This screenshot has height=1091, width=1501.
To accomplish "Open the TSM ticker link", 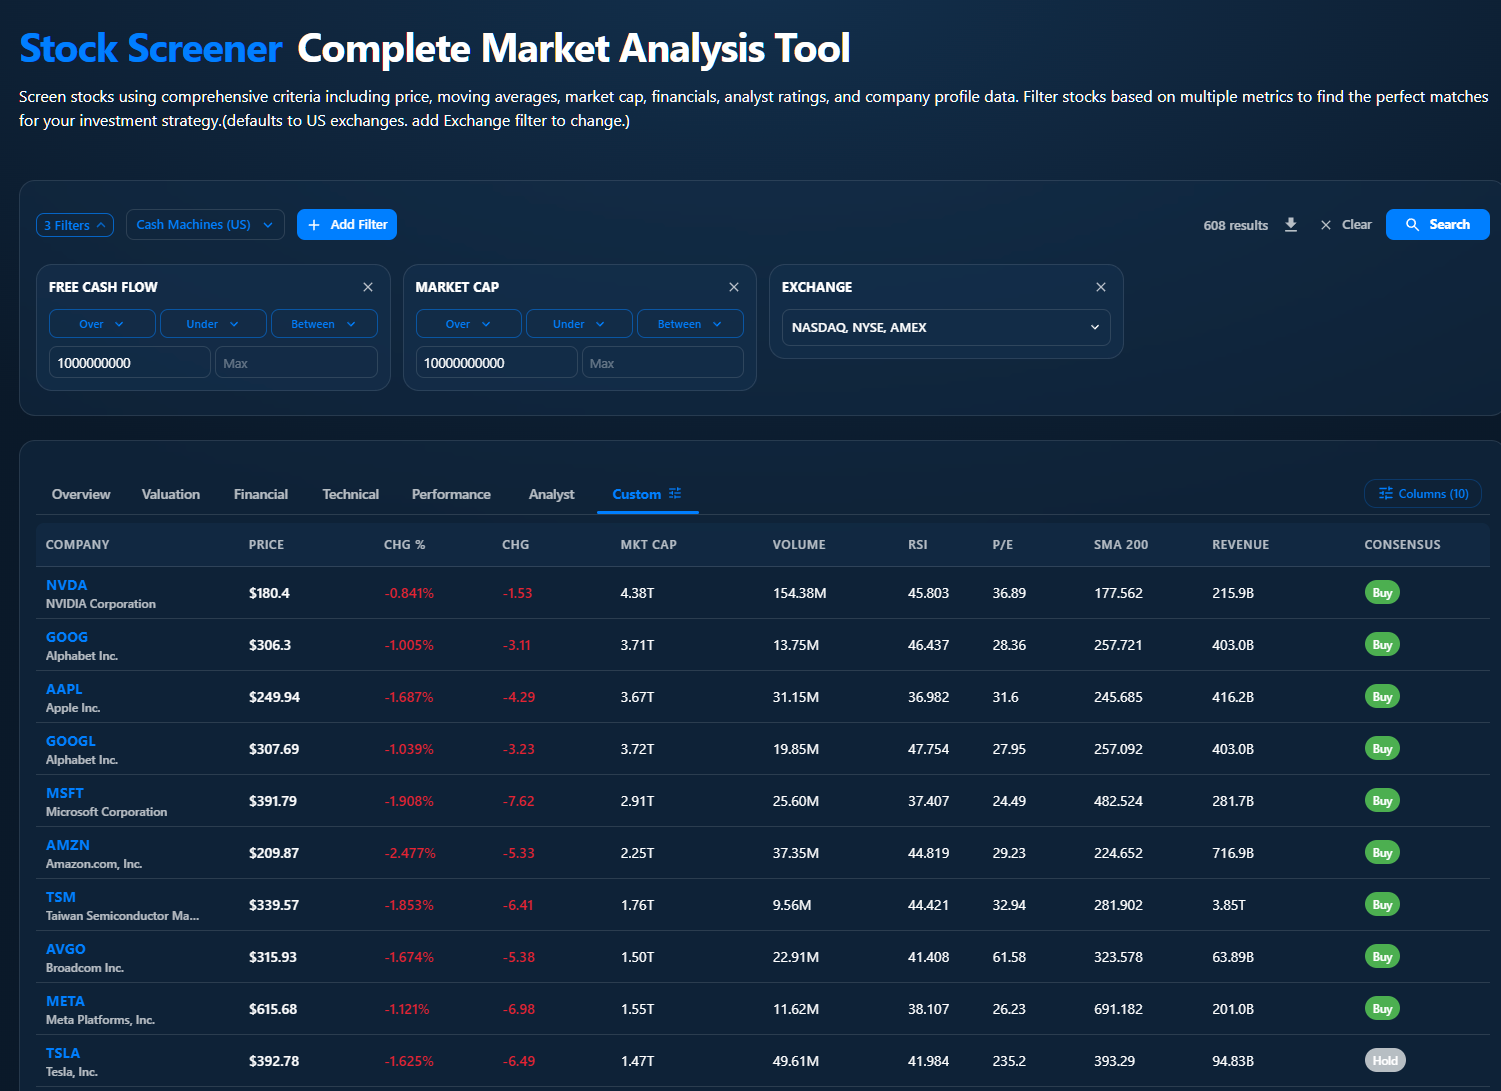I will click(61, 897).
